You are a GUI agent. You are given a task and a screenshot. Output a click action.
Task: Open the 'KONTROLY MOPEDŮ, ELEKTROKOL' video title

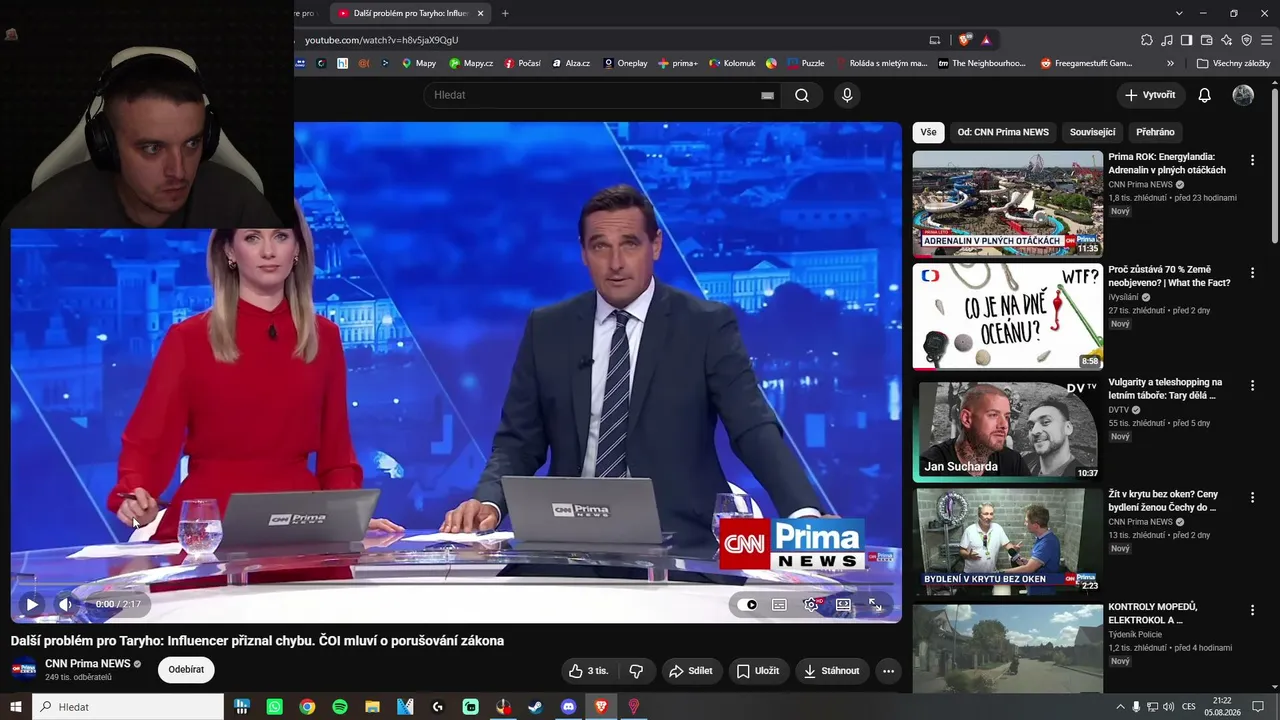coord(1153,613)
